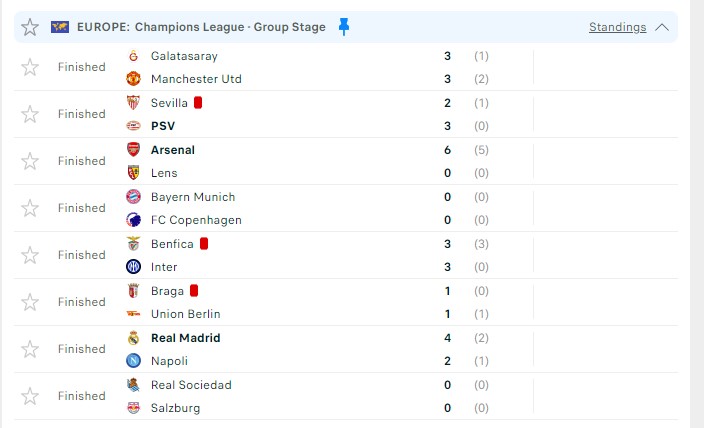
Task: Favorite the Champions League with header star
Action: pos(30,27)
